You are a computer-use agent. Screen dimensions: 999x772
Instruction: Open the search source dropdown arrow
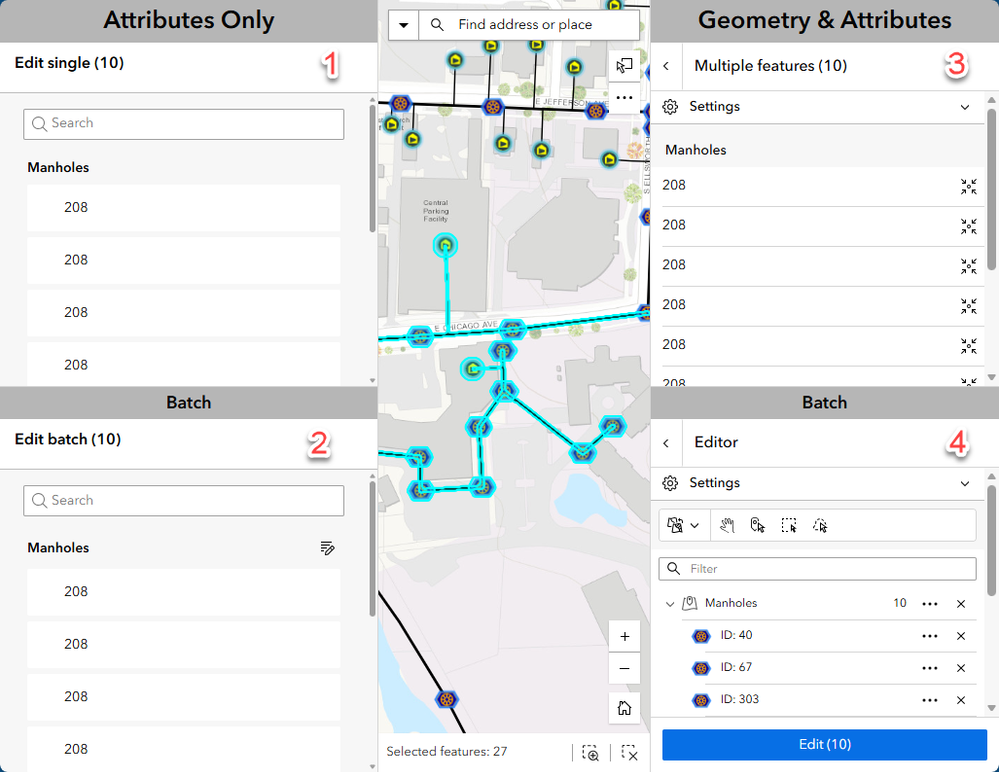tap(403, 25)
